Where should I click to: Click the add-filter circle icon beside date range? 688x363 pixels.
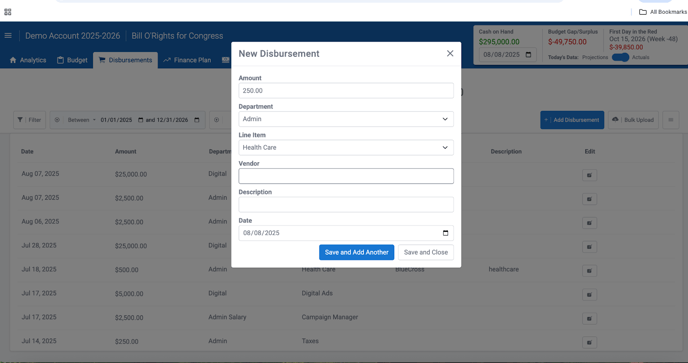tap(216, 120)
